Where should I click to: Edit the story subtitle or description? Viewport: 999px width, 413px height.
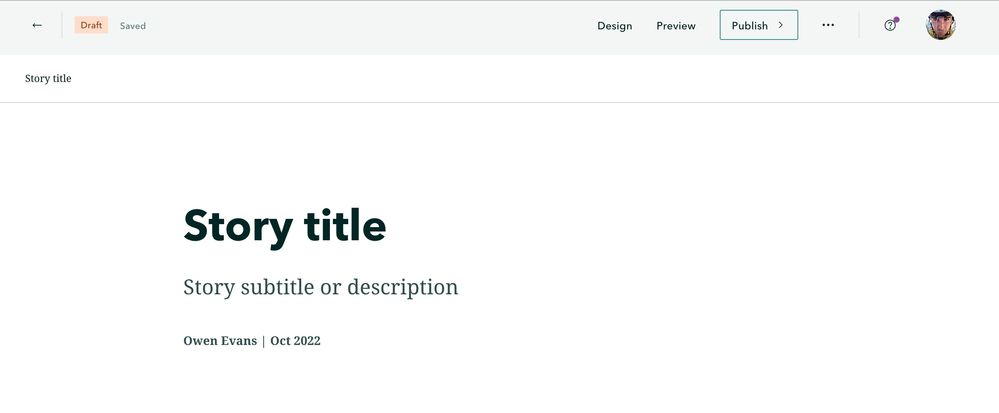pyautogui.click(x=320, y=288)
